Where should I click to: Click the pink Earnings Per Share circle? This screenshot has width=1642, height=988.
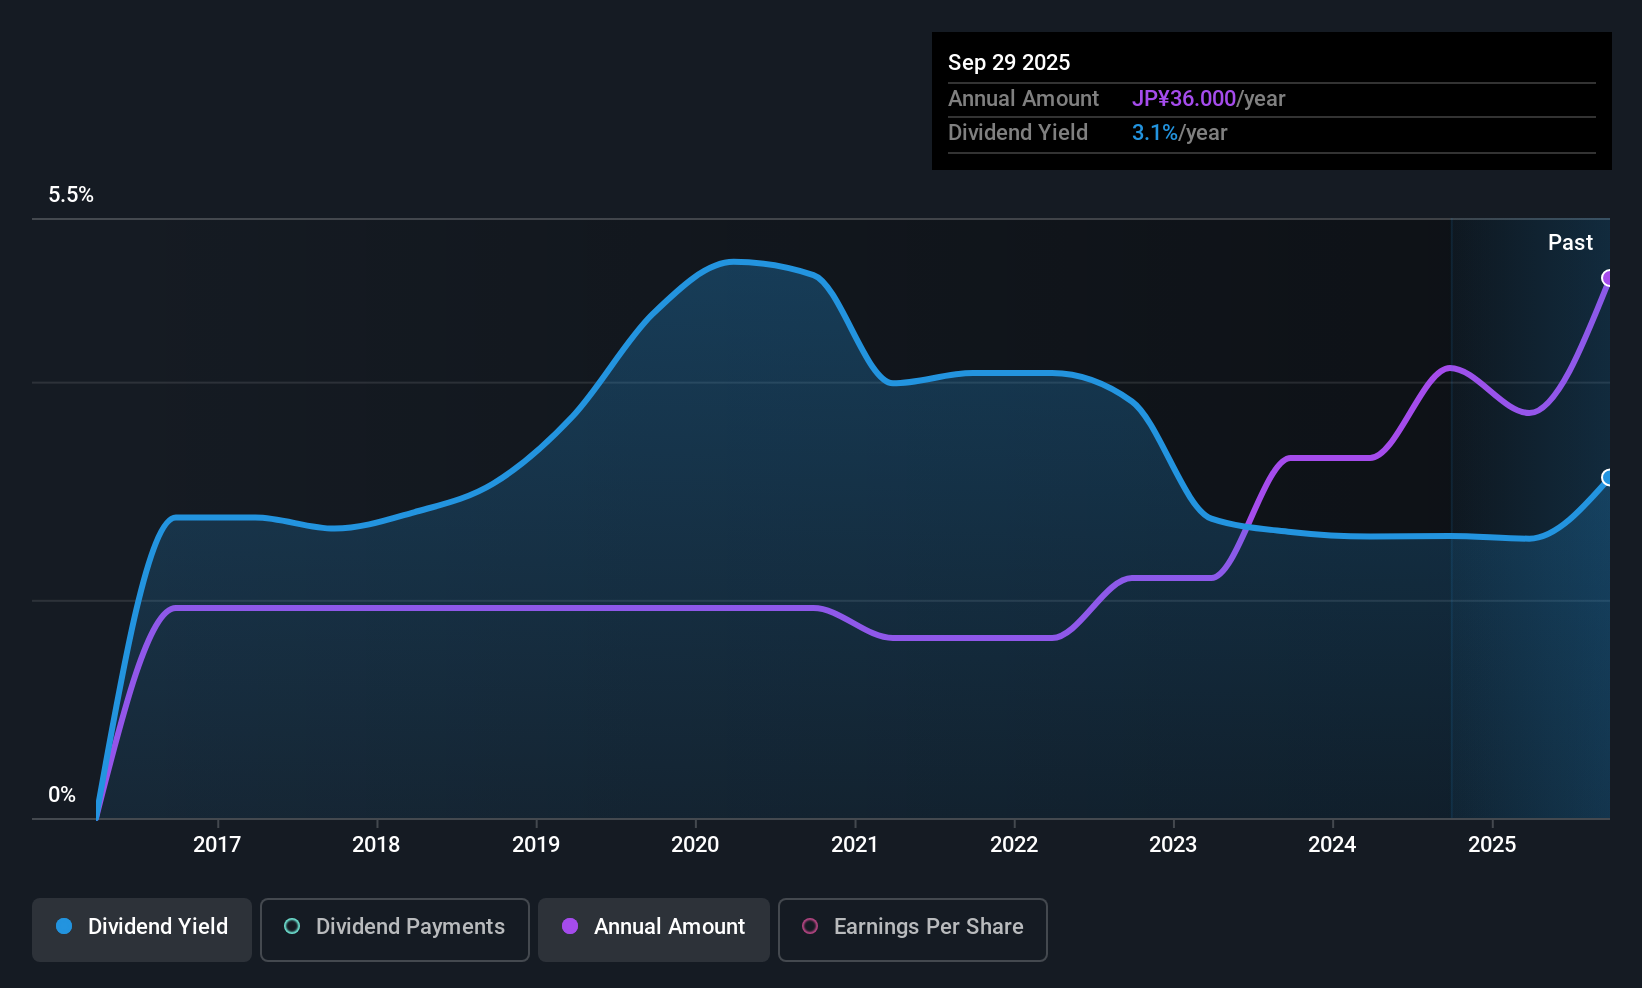coord(810,927)
